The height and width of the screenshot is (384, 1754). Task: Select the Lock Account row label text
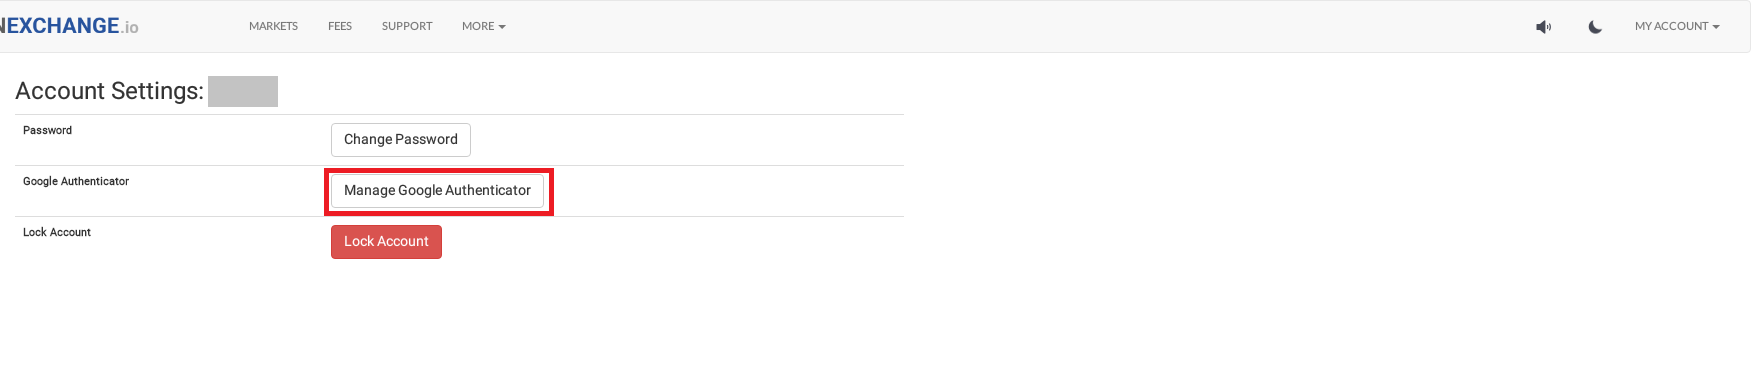[57, 232]
